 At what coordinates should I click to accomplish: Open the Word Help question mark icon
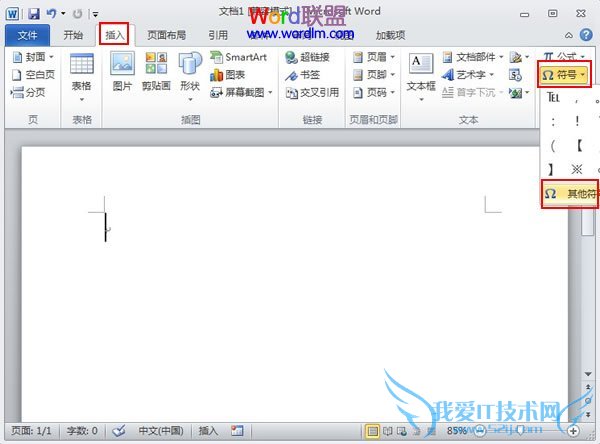click(586, 35)
